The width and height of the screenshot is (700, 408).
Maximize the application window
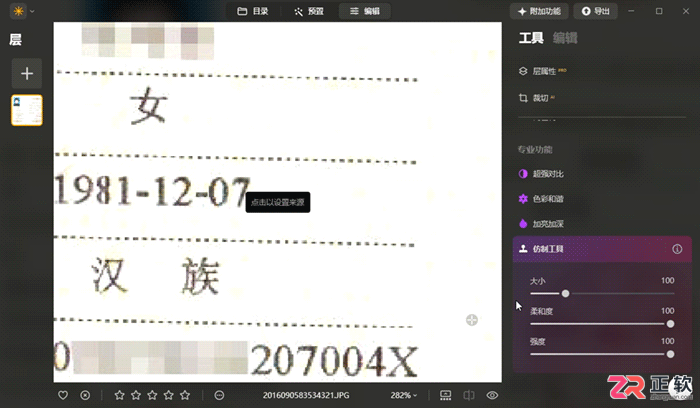pyautogui.click(x=659, y=11)
